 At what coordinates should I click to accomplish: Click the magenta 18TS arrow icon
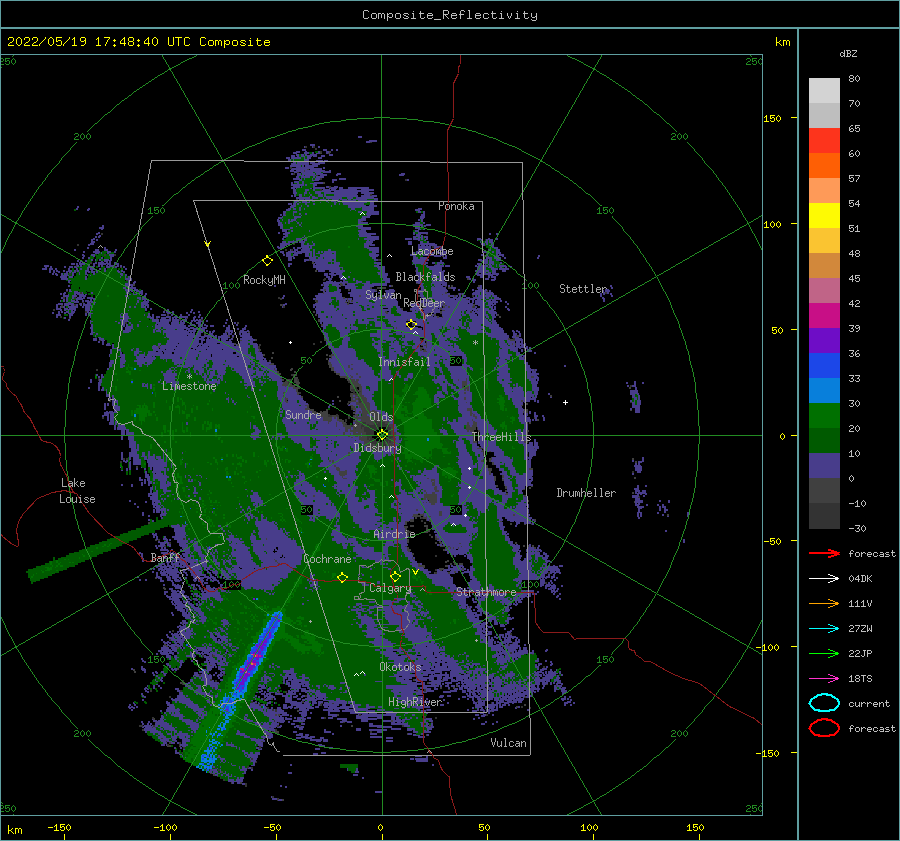coord(824,679)
